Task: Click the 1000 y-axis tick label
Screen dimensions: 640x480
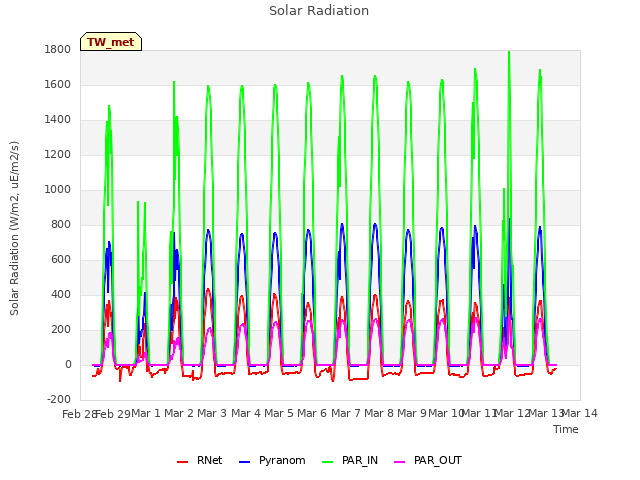Action: tap(58, 189)
